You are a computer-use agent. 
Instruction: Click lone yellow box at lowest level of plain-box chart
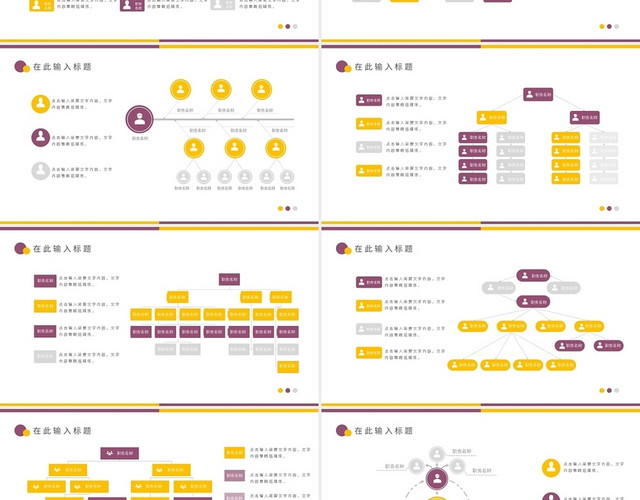tap(288, 367)
